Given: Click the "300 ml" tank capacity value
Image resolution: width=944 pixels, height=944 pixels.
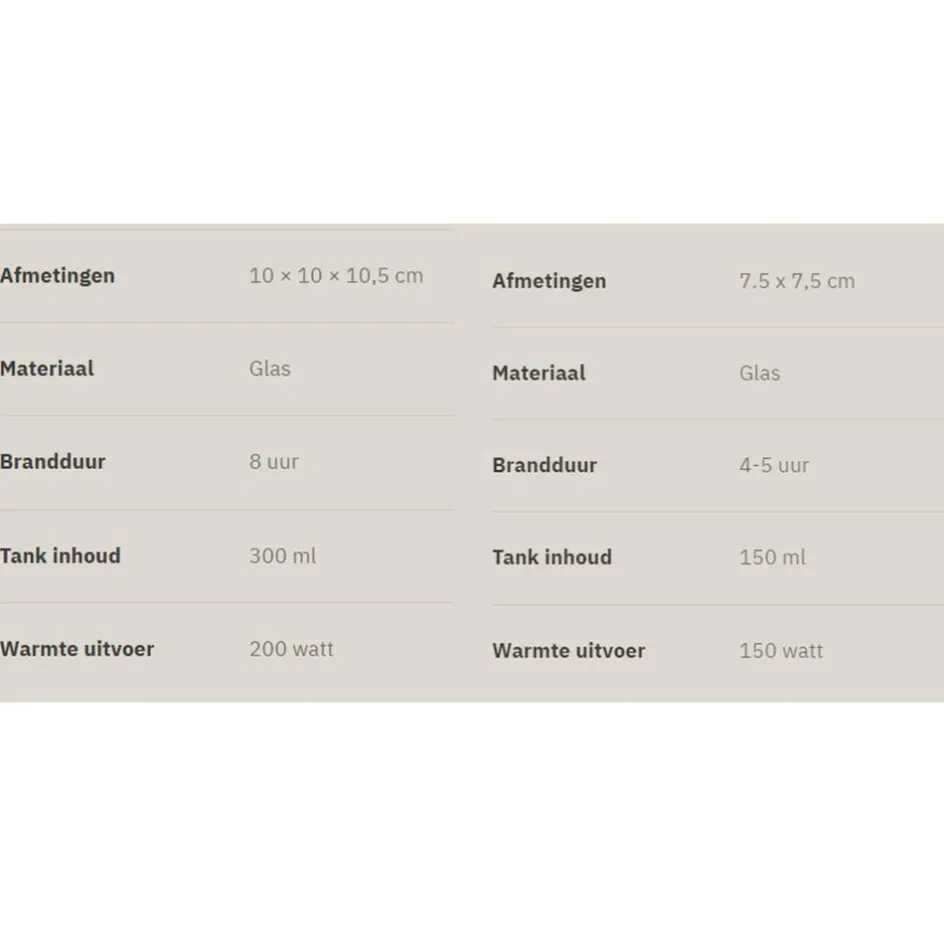Looking at the screenshot, I should [x=282, y=556].
